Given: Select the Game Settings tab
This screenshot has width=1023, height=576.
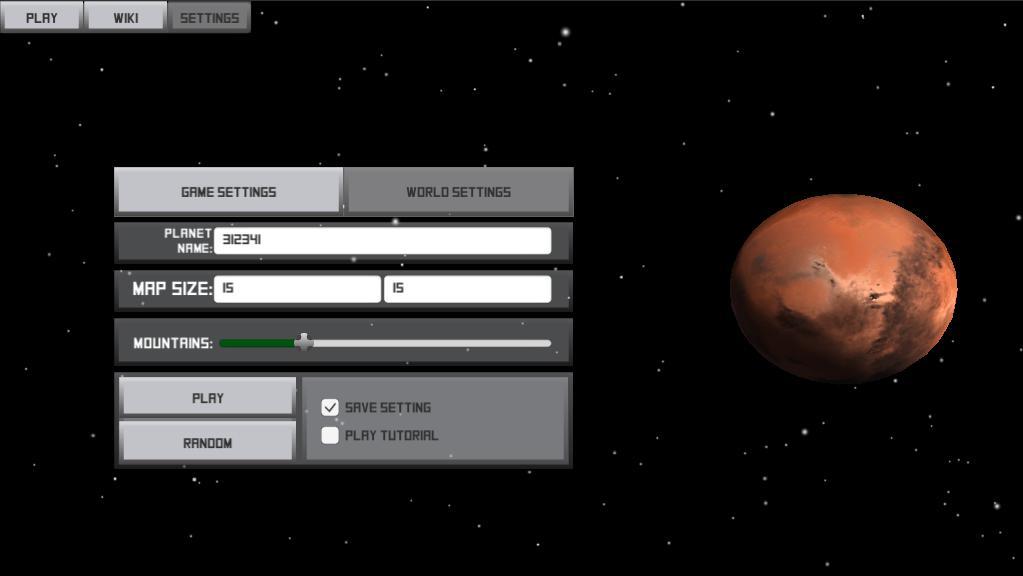Looking at the screenshot, I should tap(228, 191).
